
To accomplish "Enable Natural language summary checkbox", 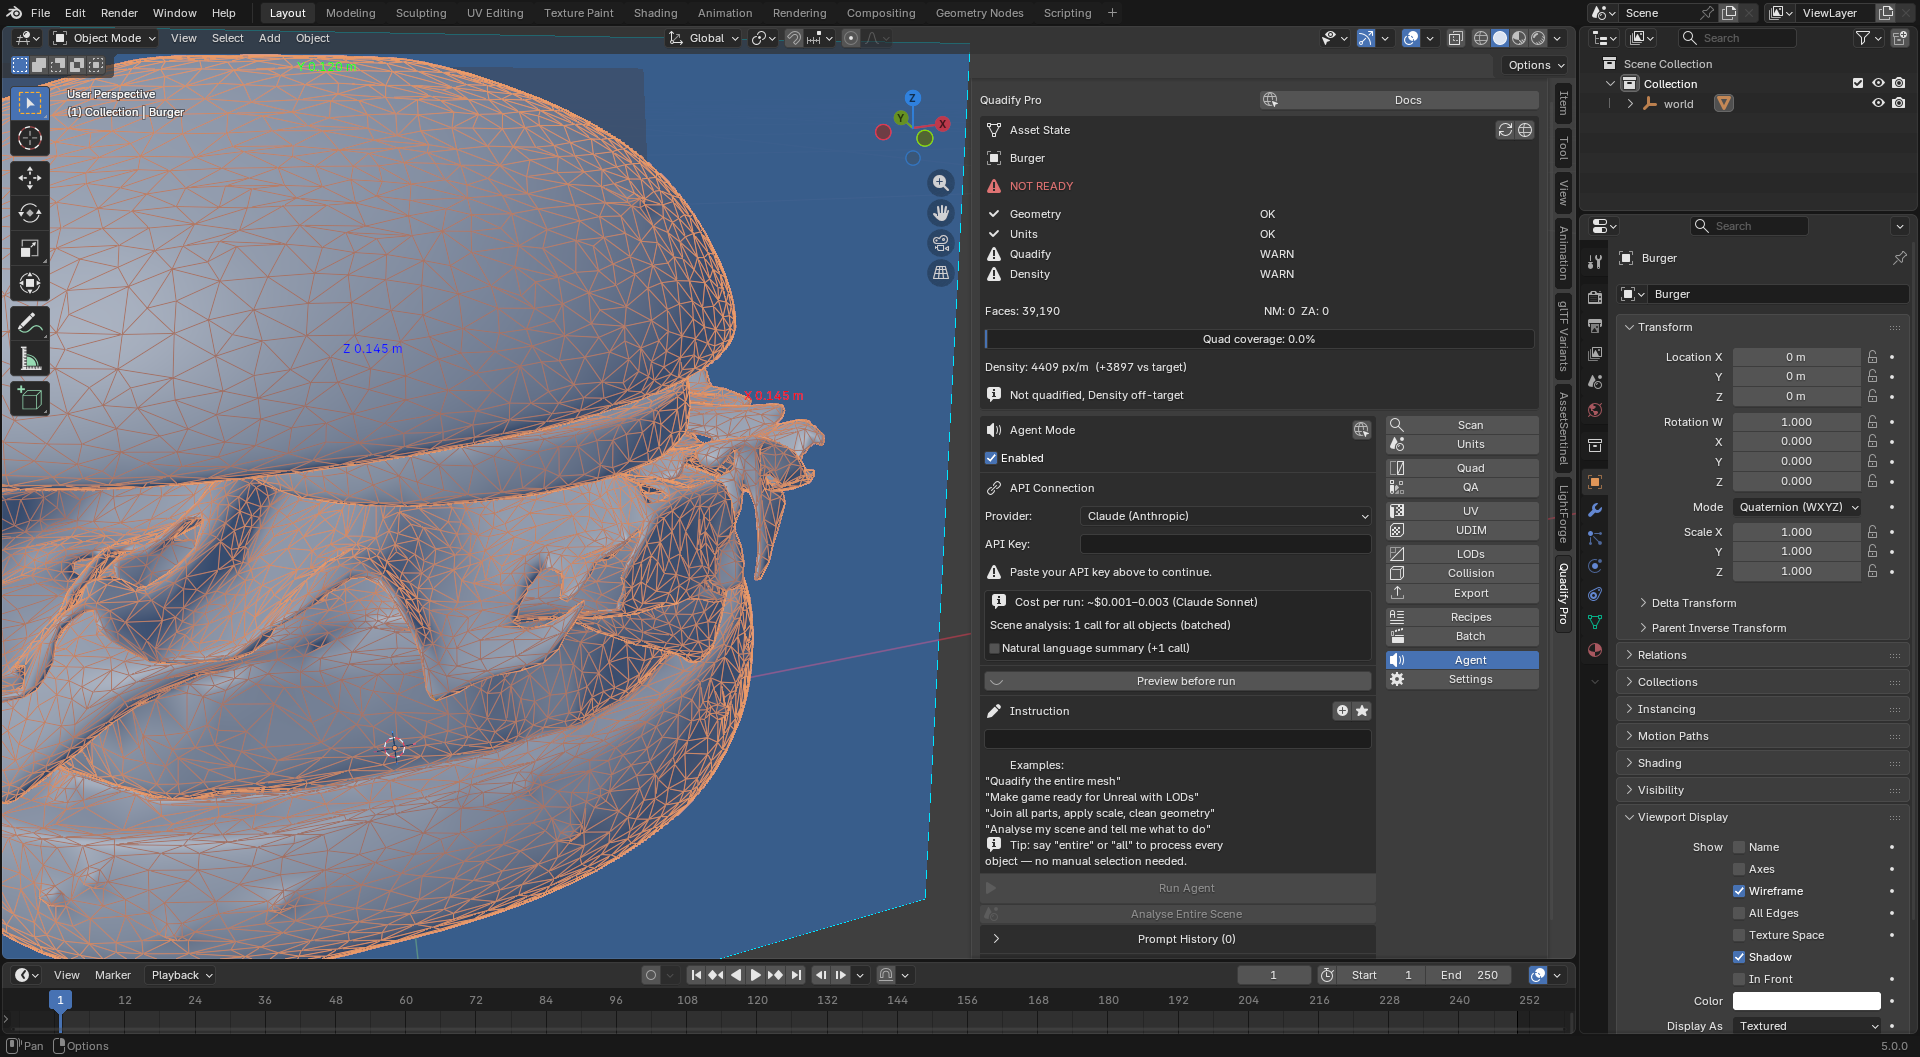I will (x=995, y=648).
